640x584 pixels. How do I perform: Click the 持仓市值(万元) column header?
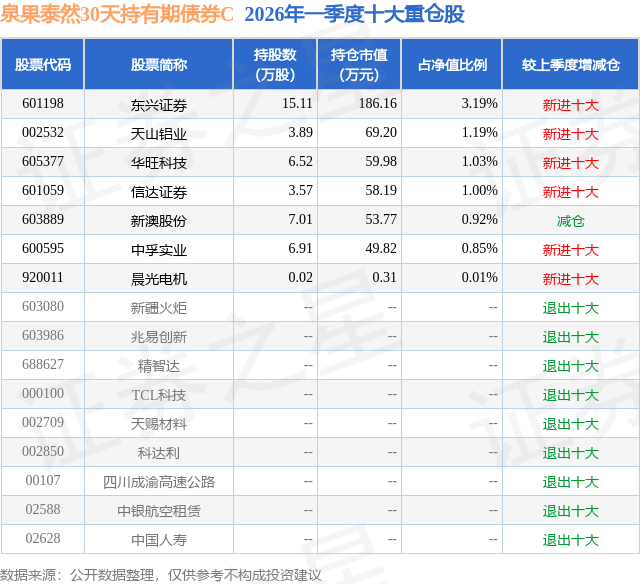point(359,64)
